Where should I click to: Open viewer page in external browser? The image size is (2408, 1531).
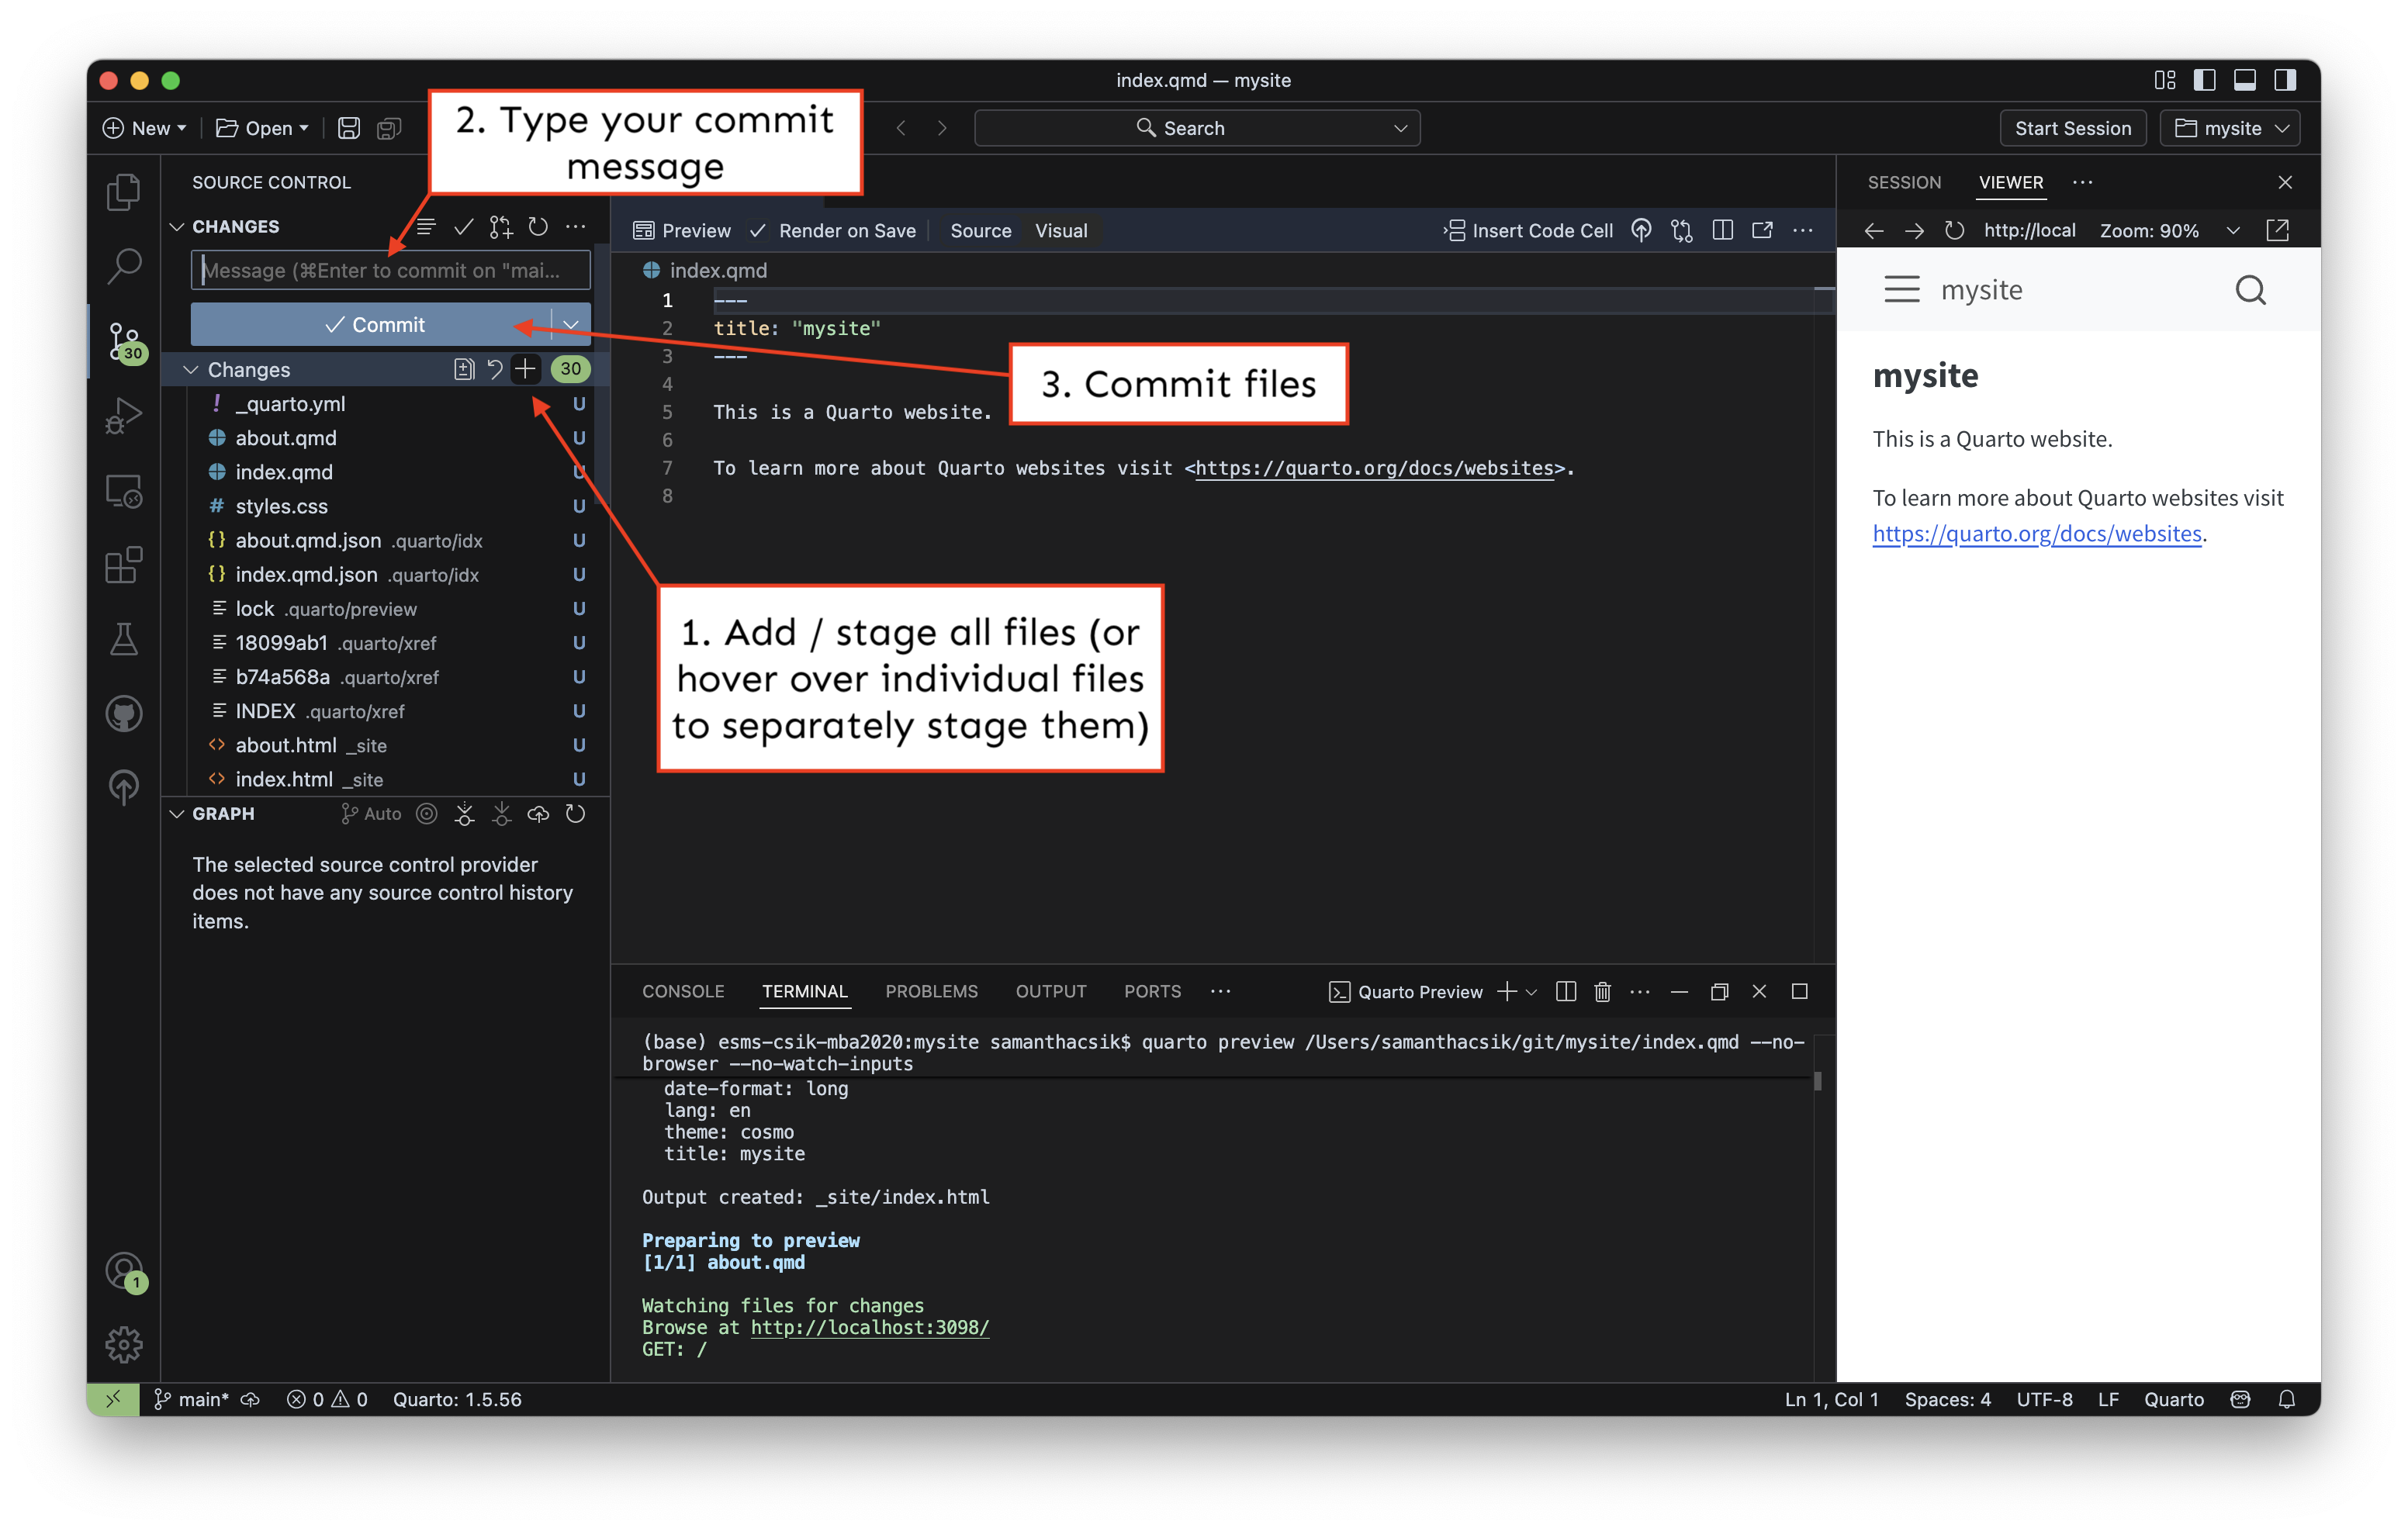(x=2277, y=230)
